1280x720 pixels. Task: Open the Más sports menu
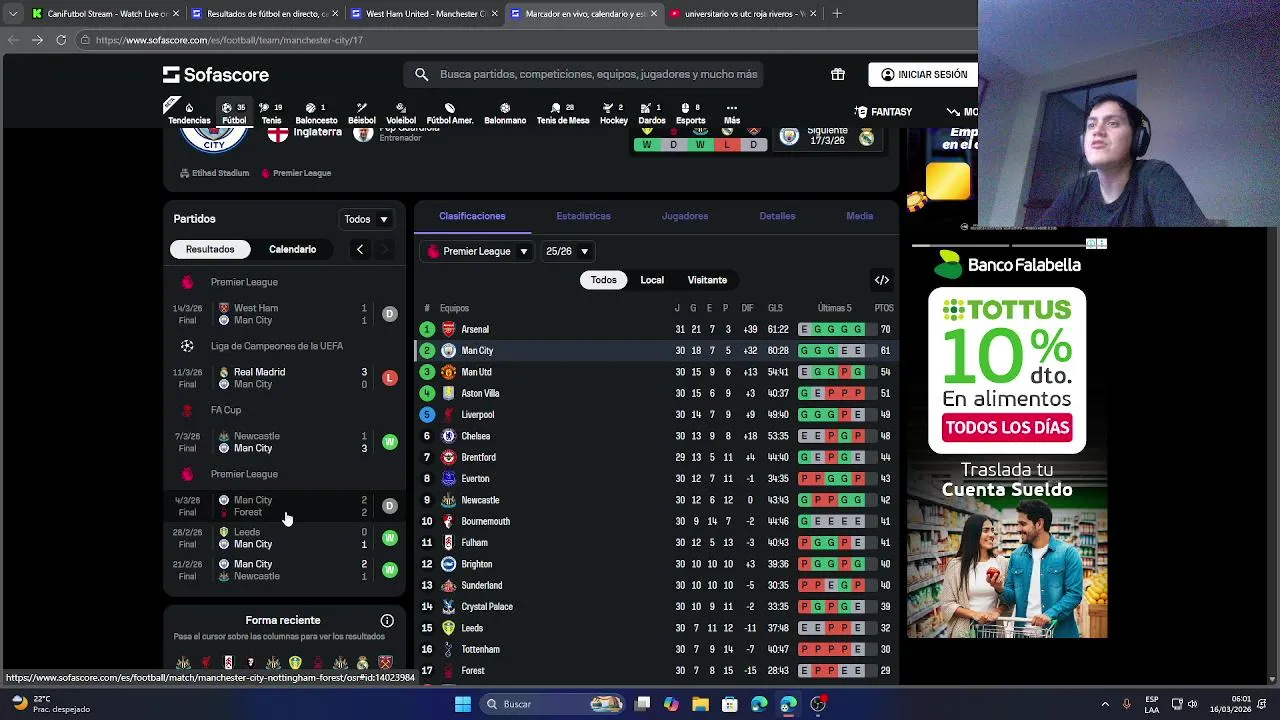(732, 114)
